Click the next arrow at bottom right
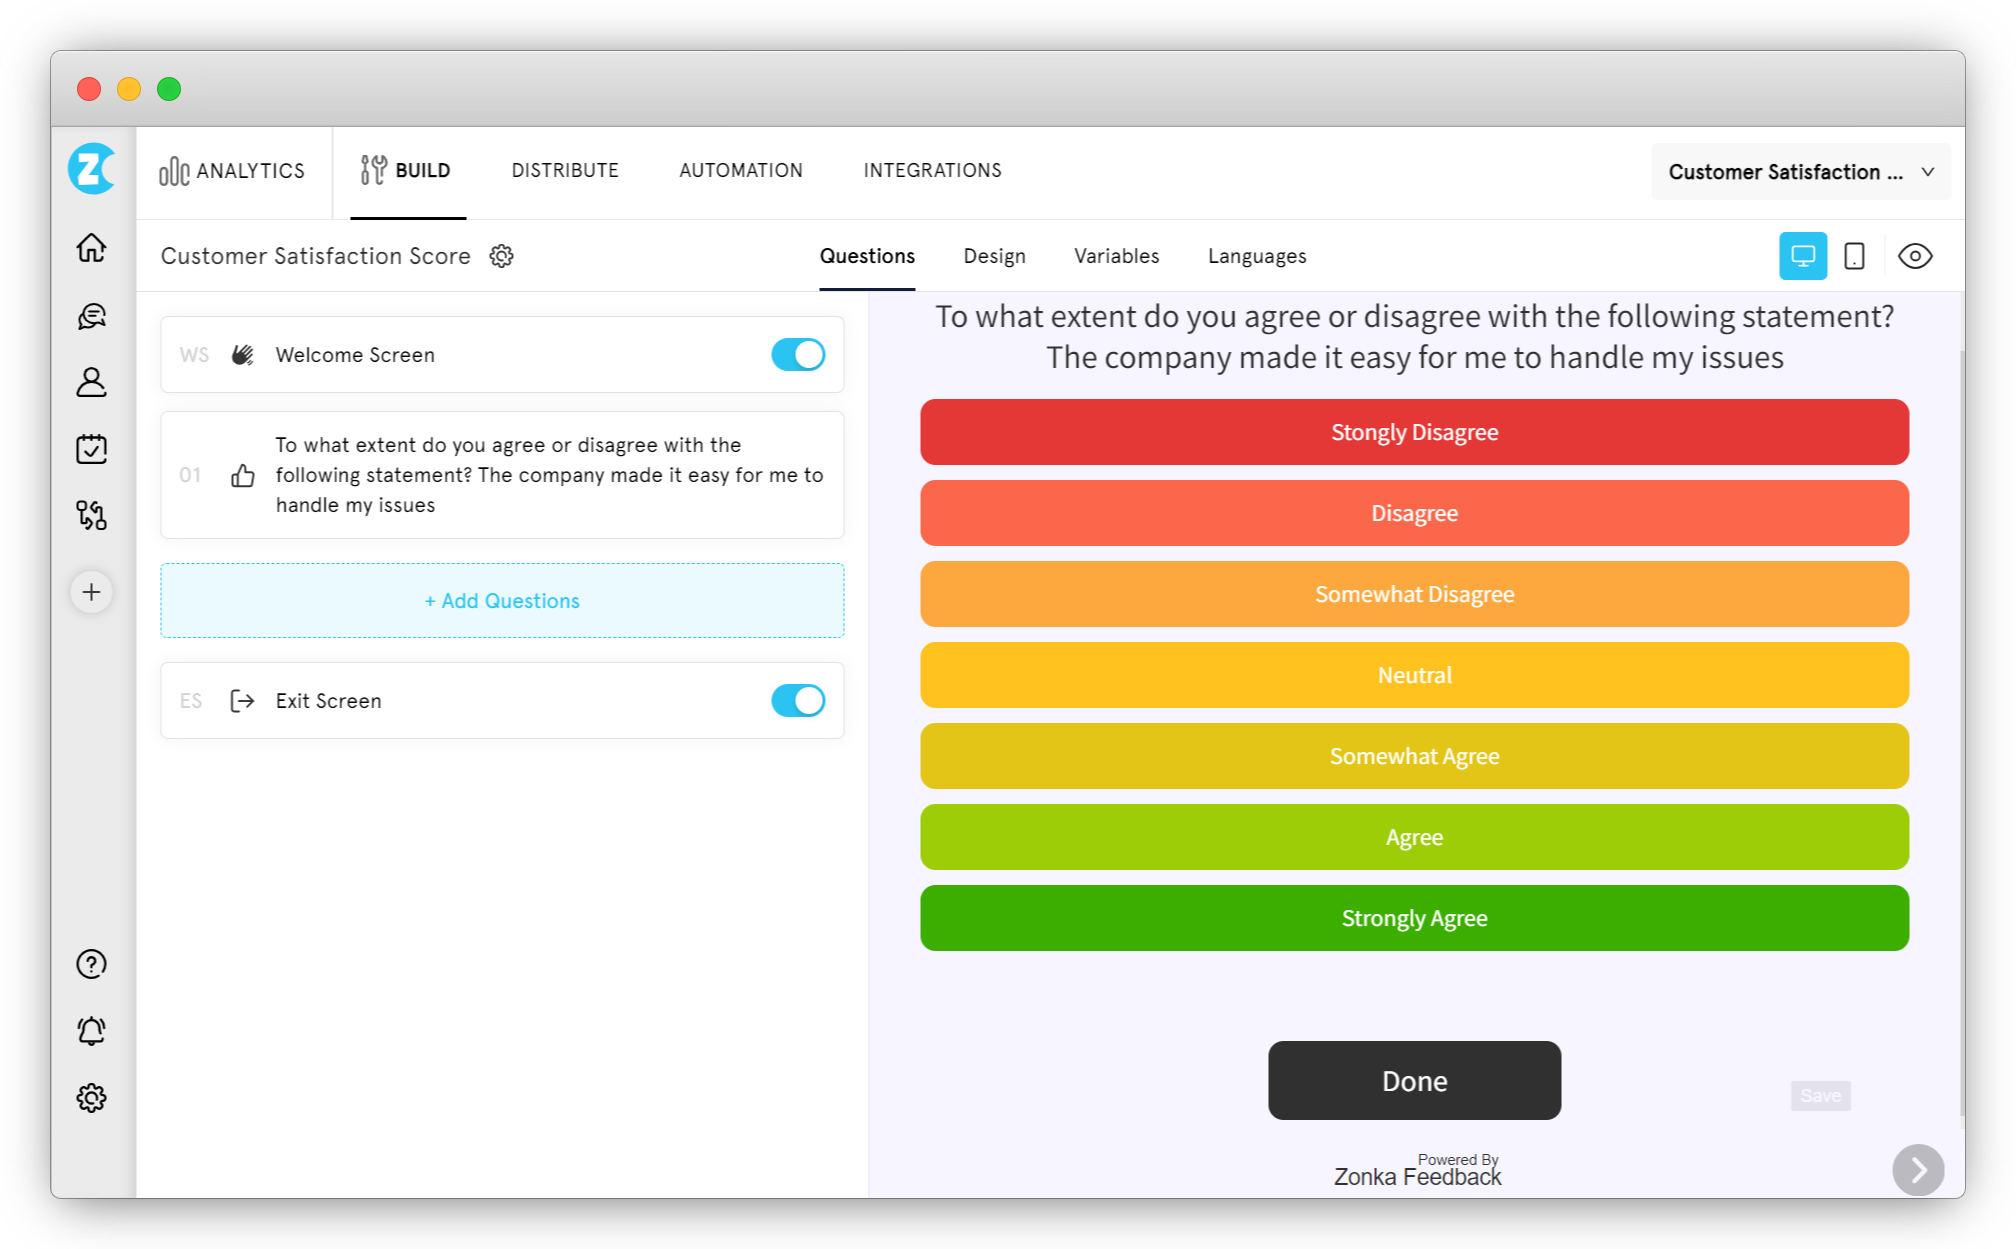 click(1918, 1170)
